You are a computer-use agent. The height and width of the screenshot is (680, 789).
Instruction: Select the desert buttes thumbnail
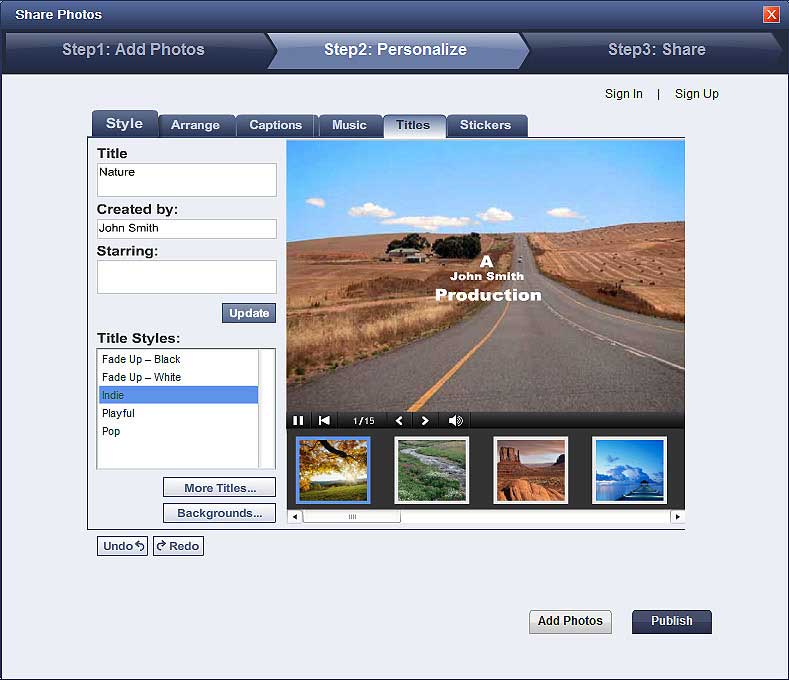[530, 470]
